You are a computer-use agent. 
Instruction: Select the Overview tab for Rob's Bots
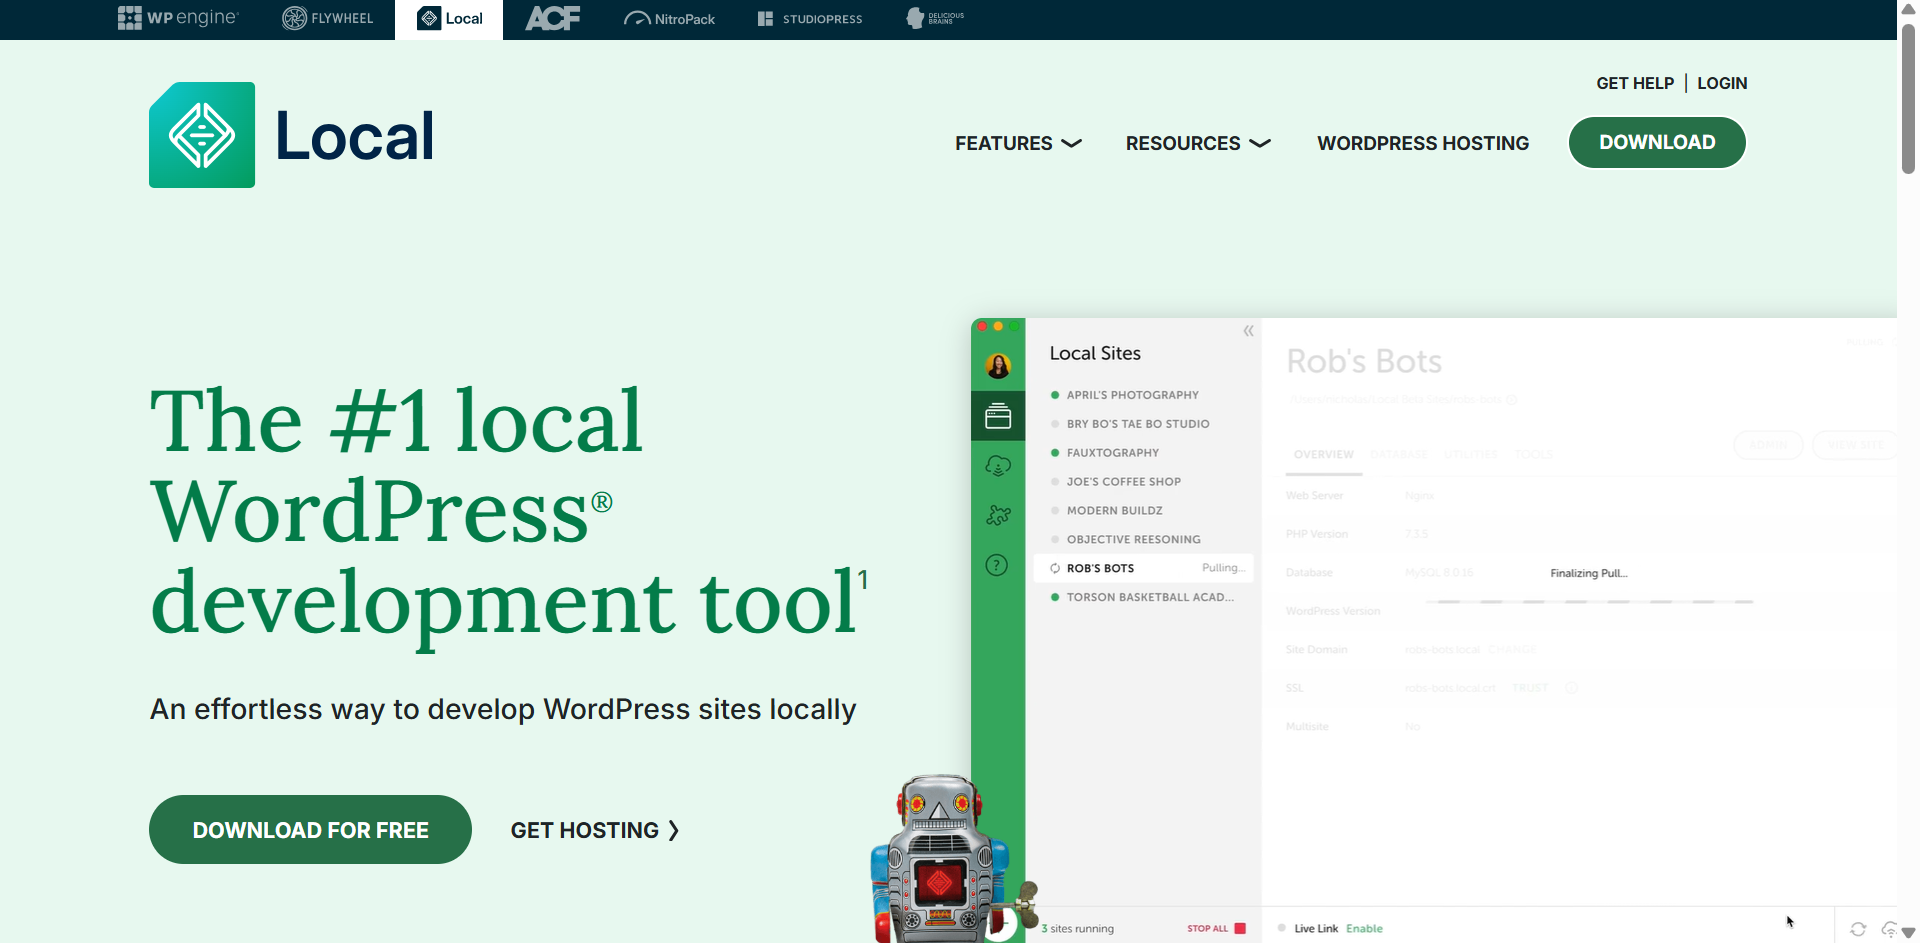point(1322,453)
